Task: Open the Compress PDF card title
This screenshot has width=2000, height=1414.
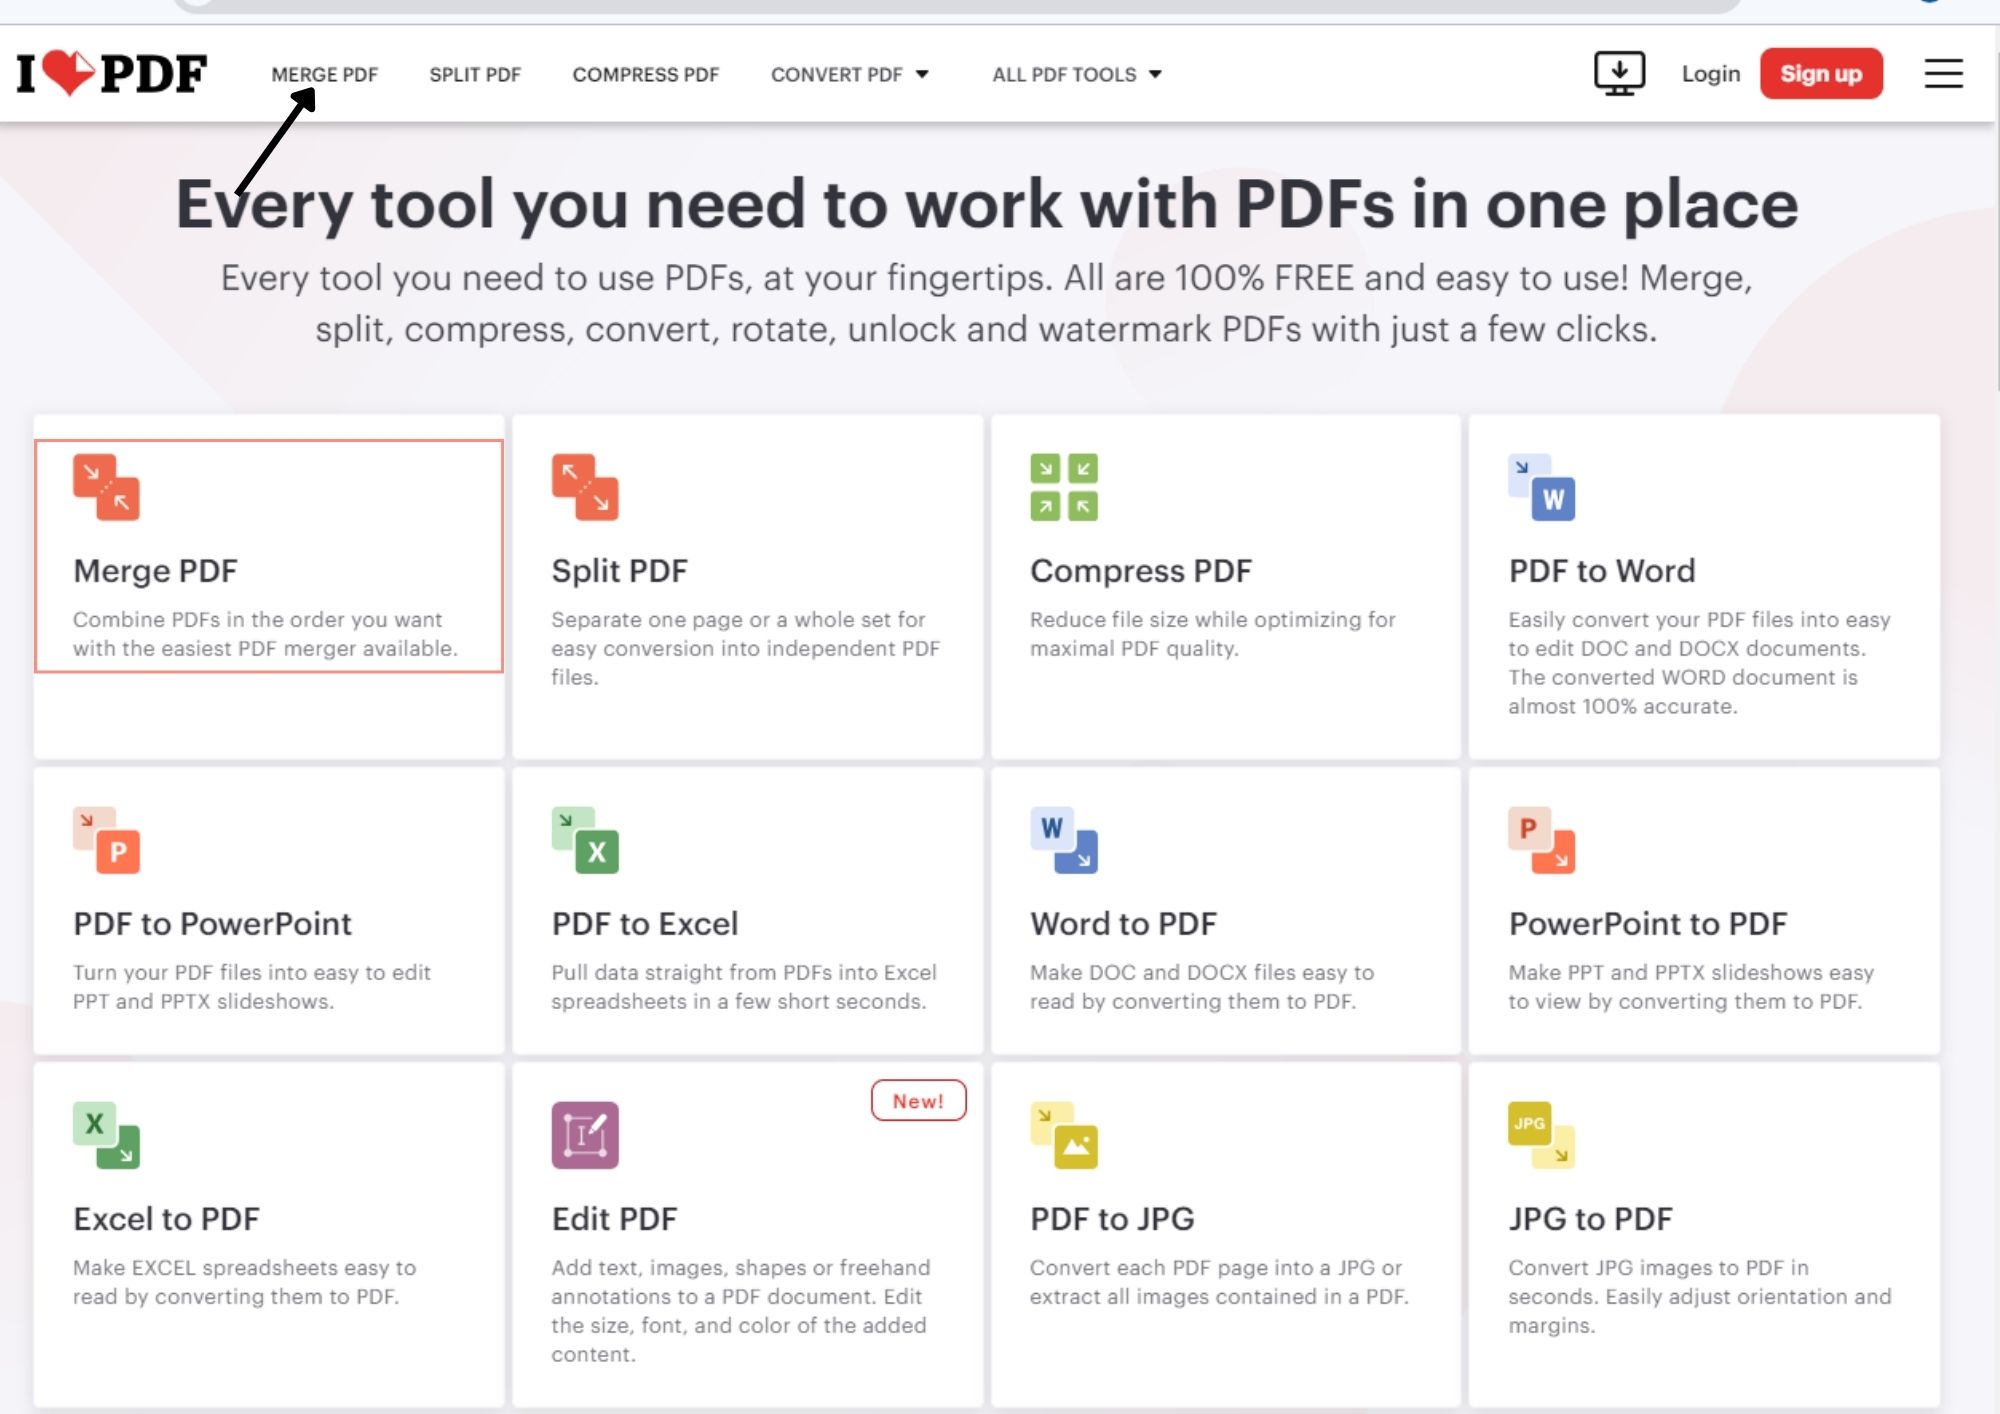Action: [x=1141, y=571]
